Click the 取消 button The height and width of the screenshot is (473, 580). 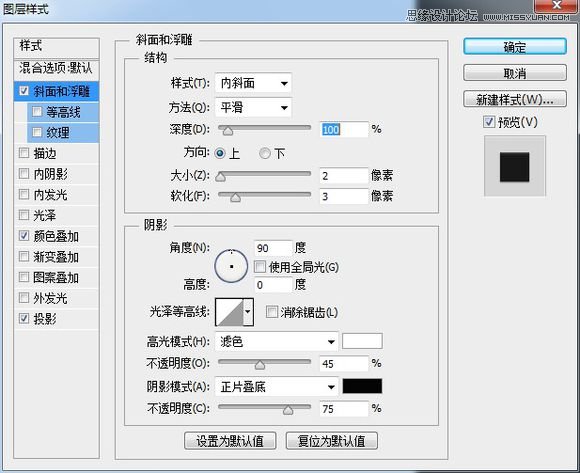coord(515,73)
